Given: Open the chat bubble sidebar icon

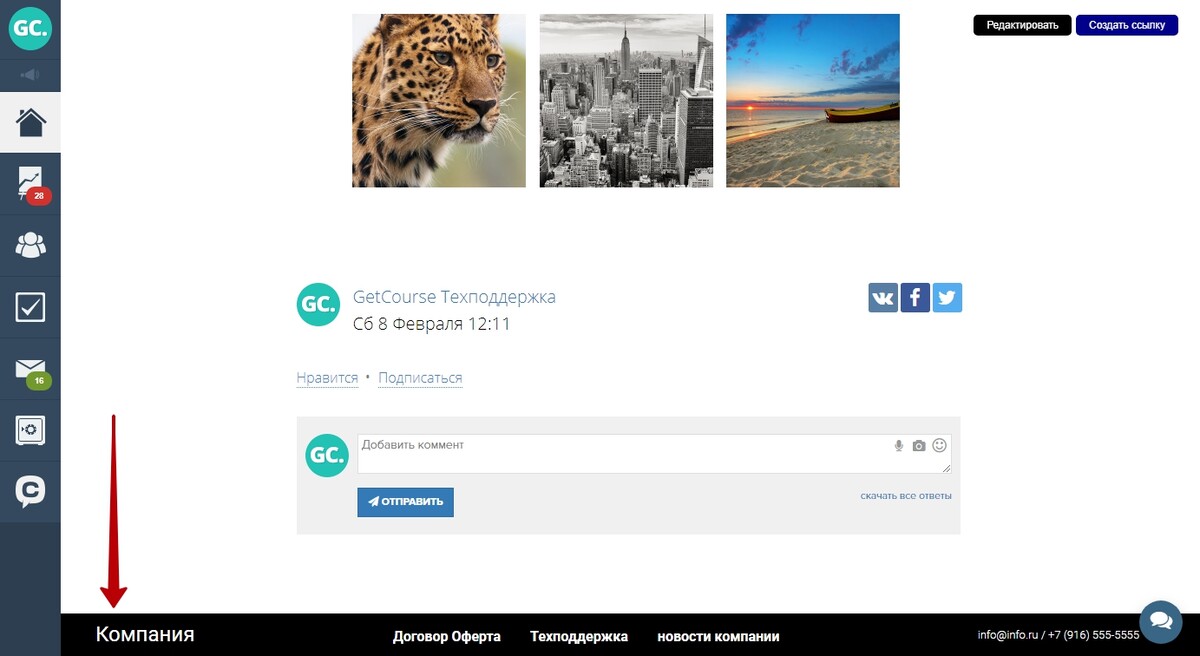Looking at the screenshot, I should [30, 491].
